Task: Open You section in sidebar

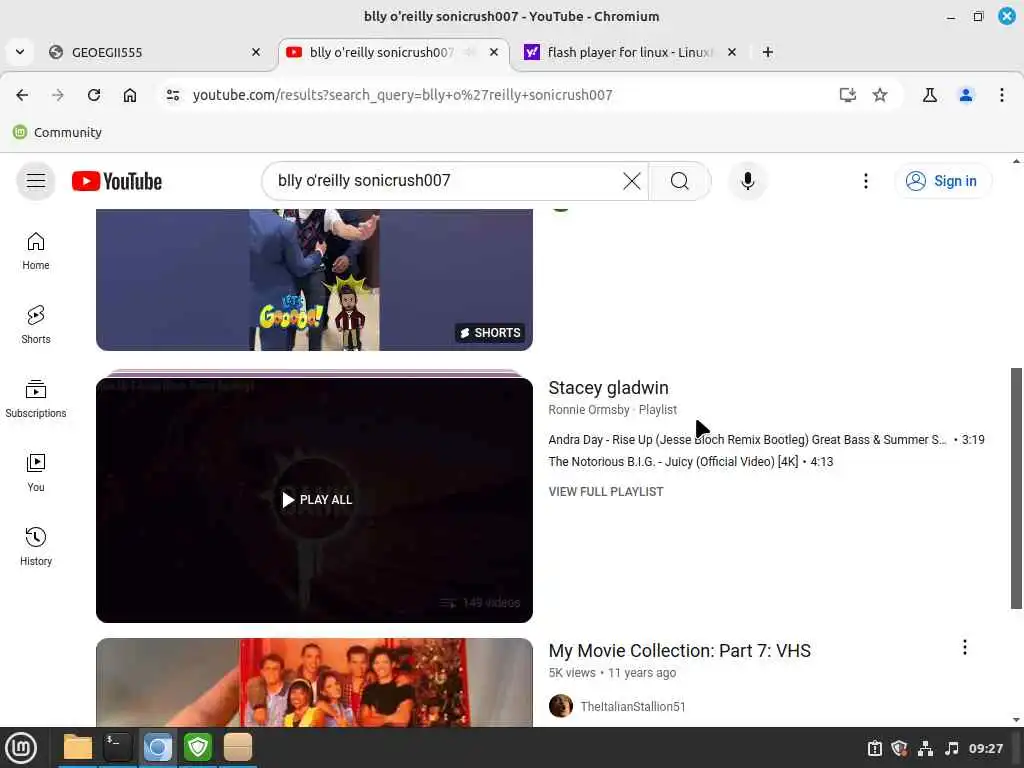Action: [36, 473]
